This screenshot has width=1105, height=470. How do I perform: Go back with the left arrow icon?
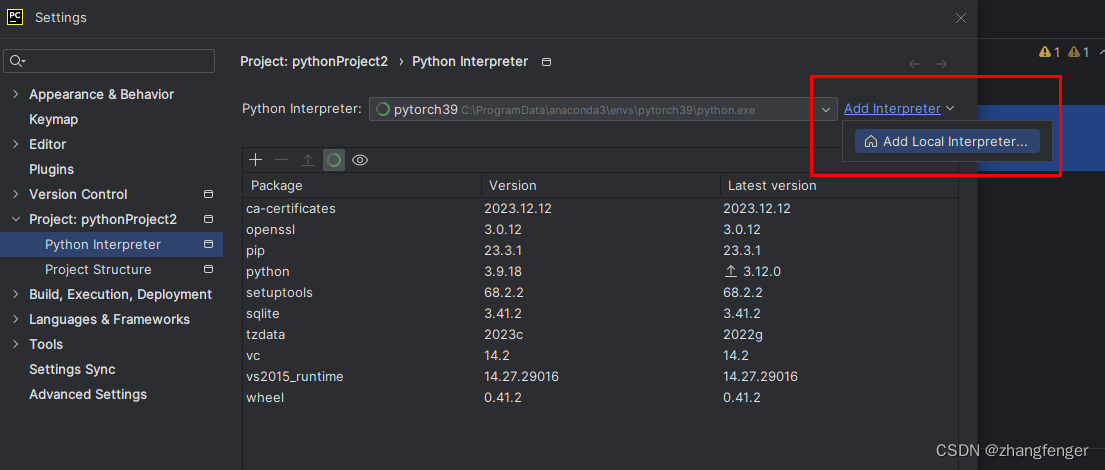tap(915, 64)
